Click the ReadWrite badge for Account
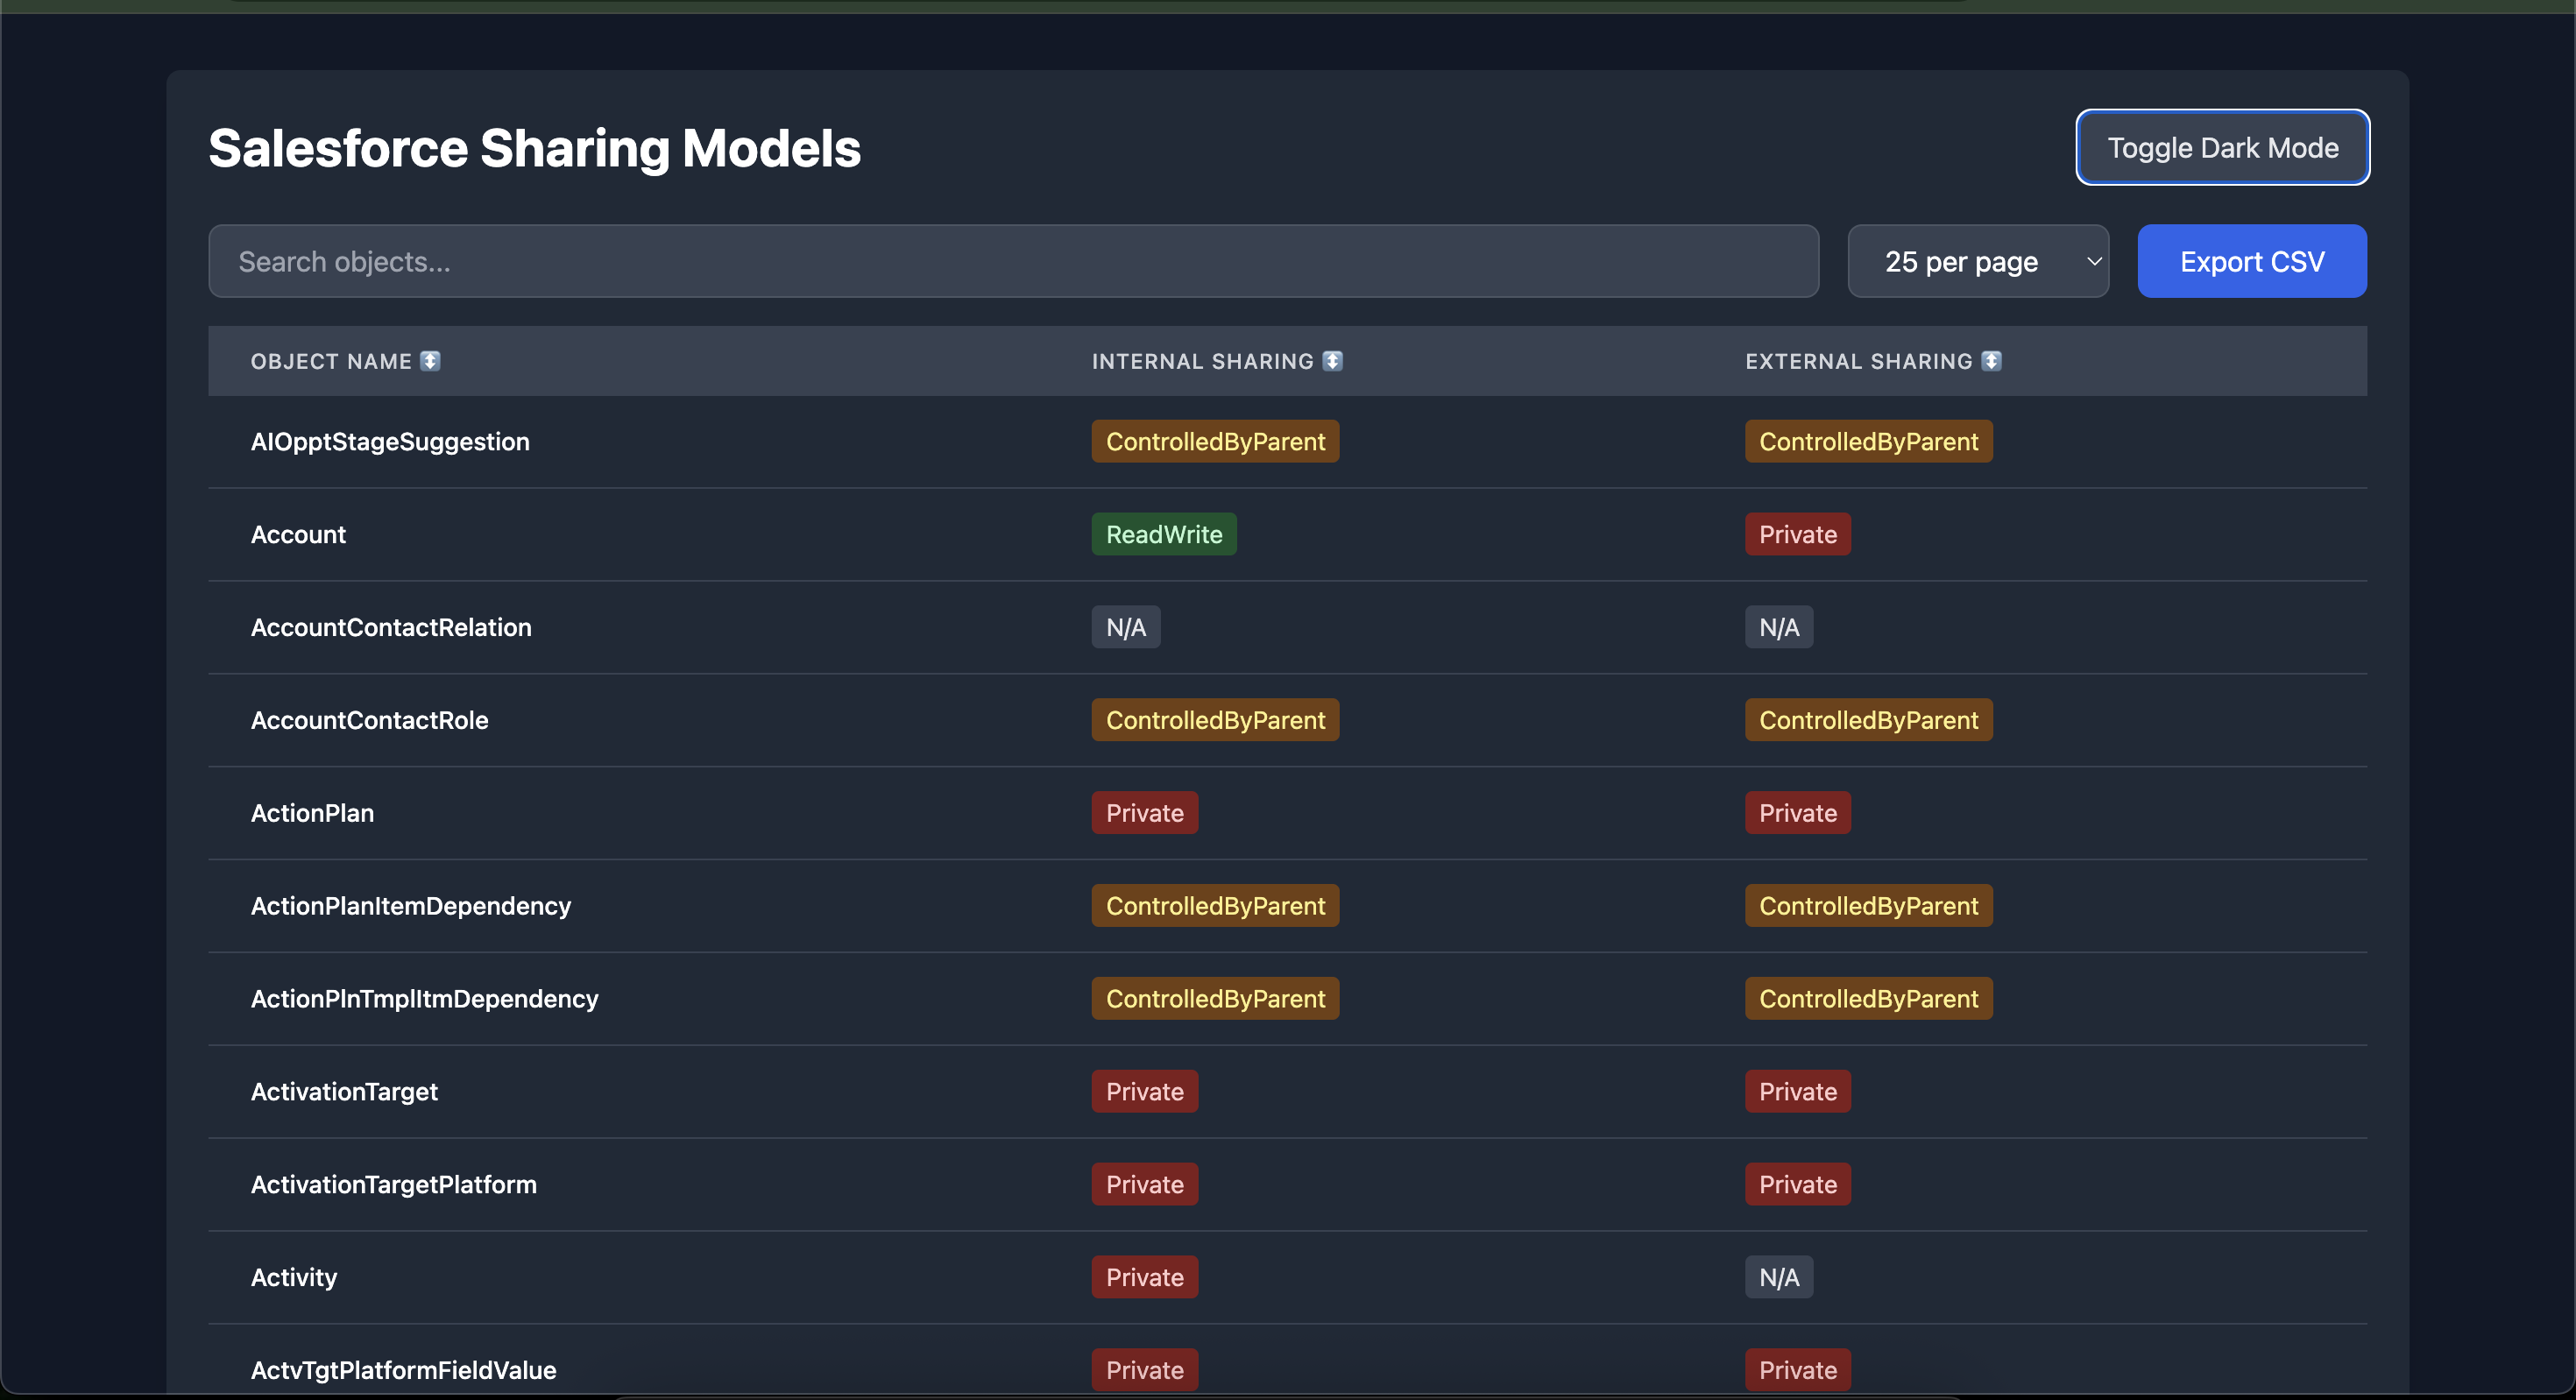This screenshot has height=1400, width=2576. (1163, 535)
